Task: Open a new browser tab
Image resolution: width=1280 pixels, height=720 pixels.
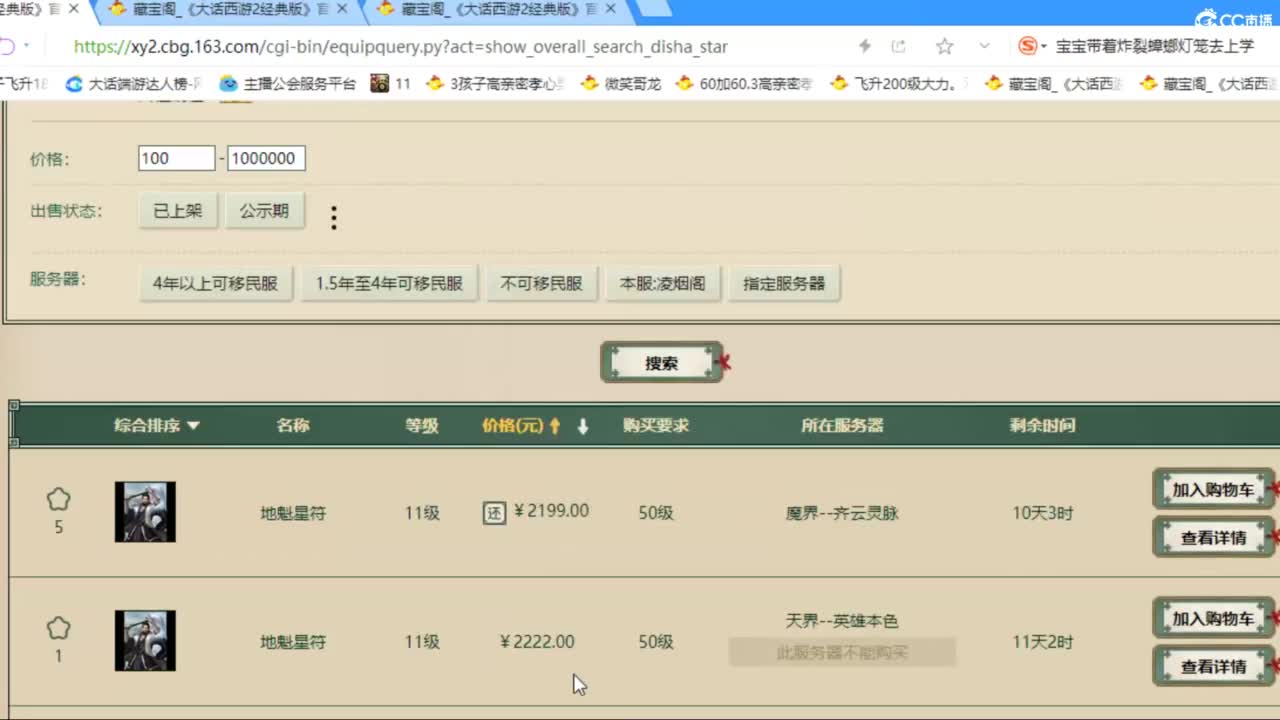Action: click(653, 9)
